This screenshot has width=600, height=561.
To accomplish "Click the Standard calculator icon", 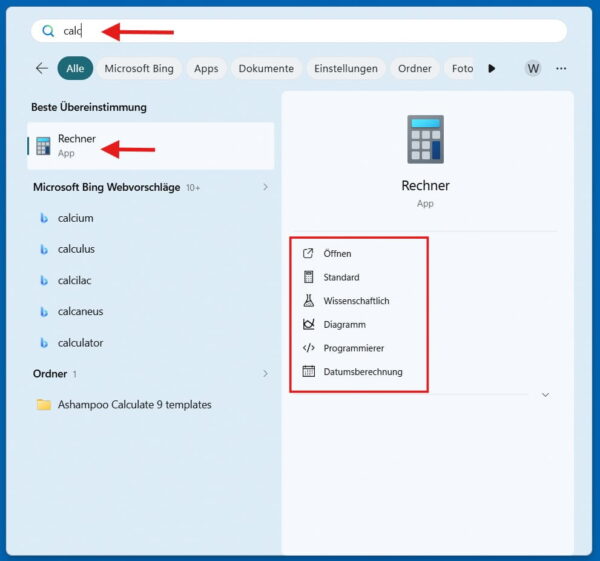I will click(308, 277).
